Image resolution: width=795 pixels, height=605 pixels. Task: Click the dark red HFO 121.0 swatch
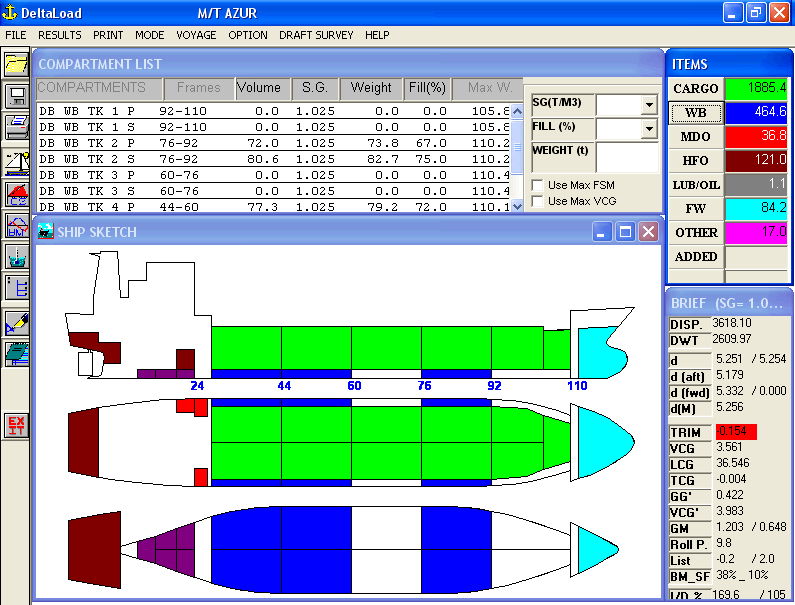(x=756, y=161)
